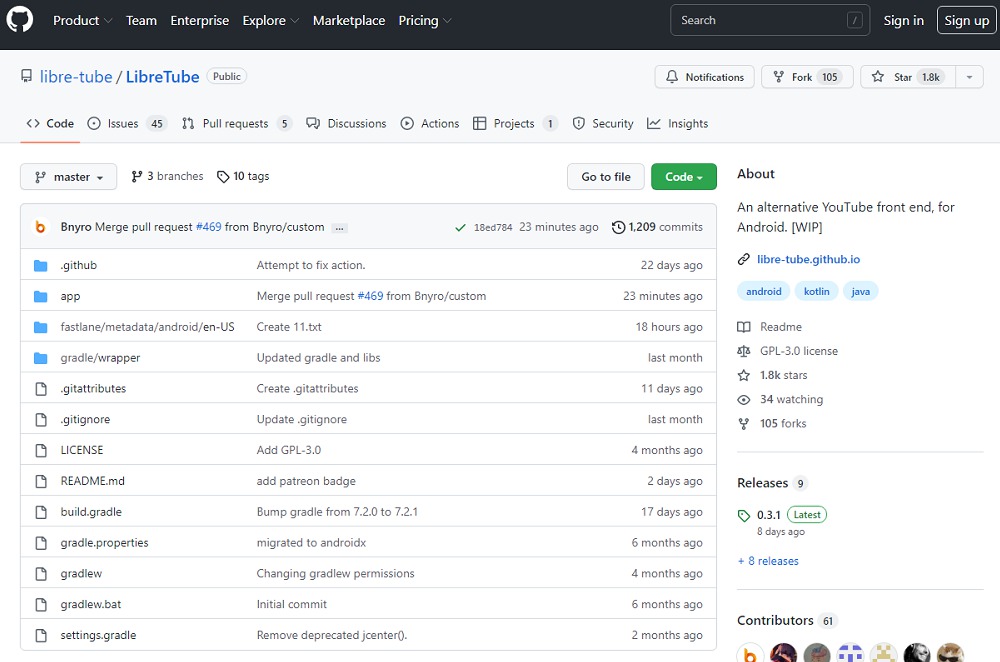Click the branches fork icon
The height and width of the screenshot is (662, 1000).
(x=136, y=177)
